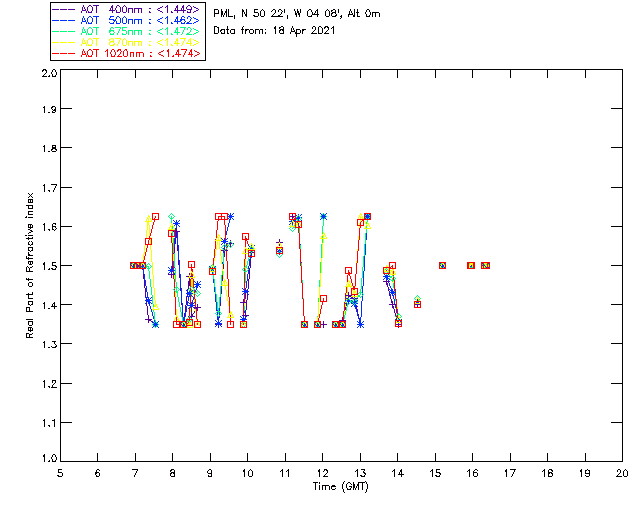Click the y-axis label 1.6
Image resolution: width=640 pixels, height=512 pixels.
pyautogui.click(x=49, y=227)
